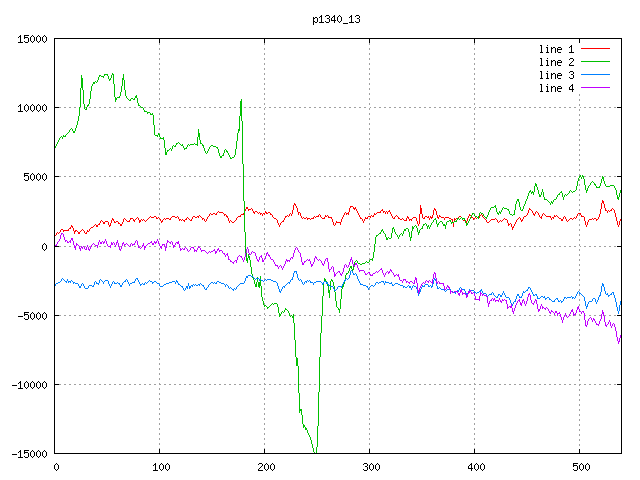Click the y-axis label 15000

(x=32, y=39)
